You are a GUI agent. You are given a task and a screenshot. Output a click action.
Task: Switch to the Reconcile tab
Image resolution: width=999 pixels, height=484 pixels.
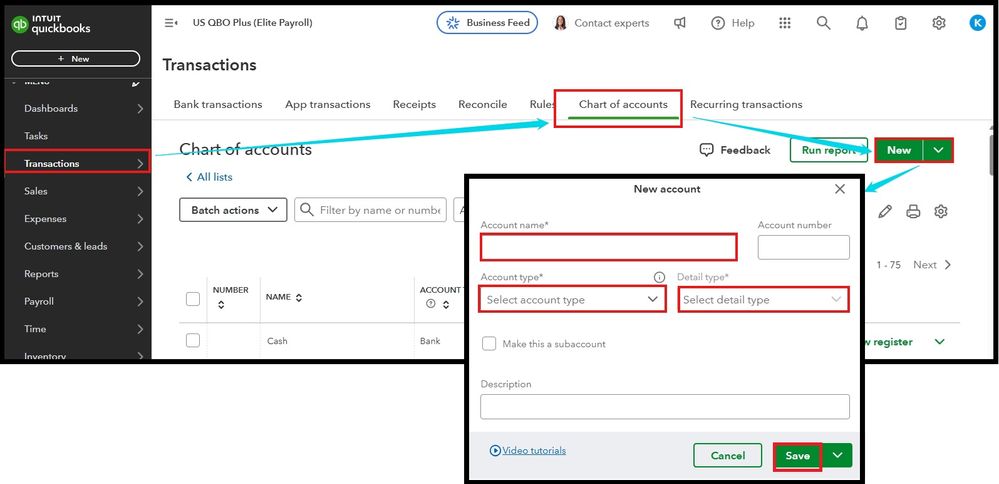click(x=483, y=104)
